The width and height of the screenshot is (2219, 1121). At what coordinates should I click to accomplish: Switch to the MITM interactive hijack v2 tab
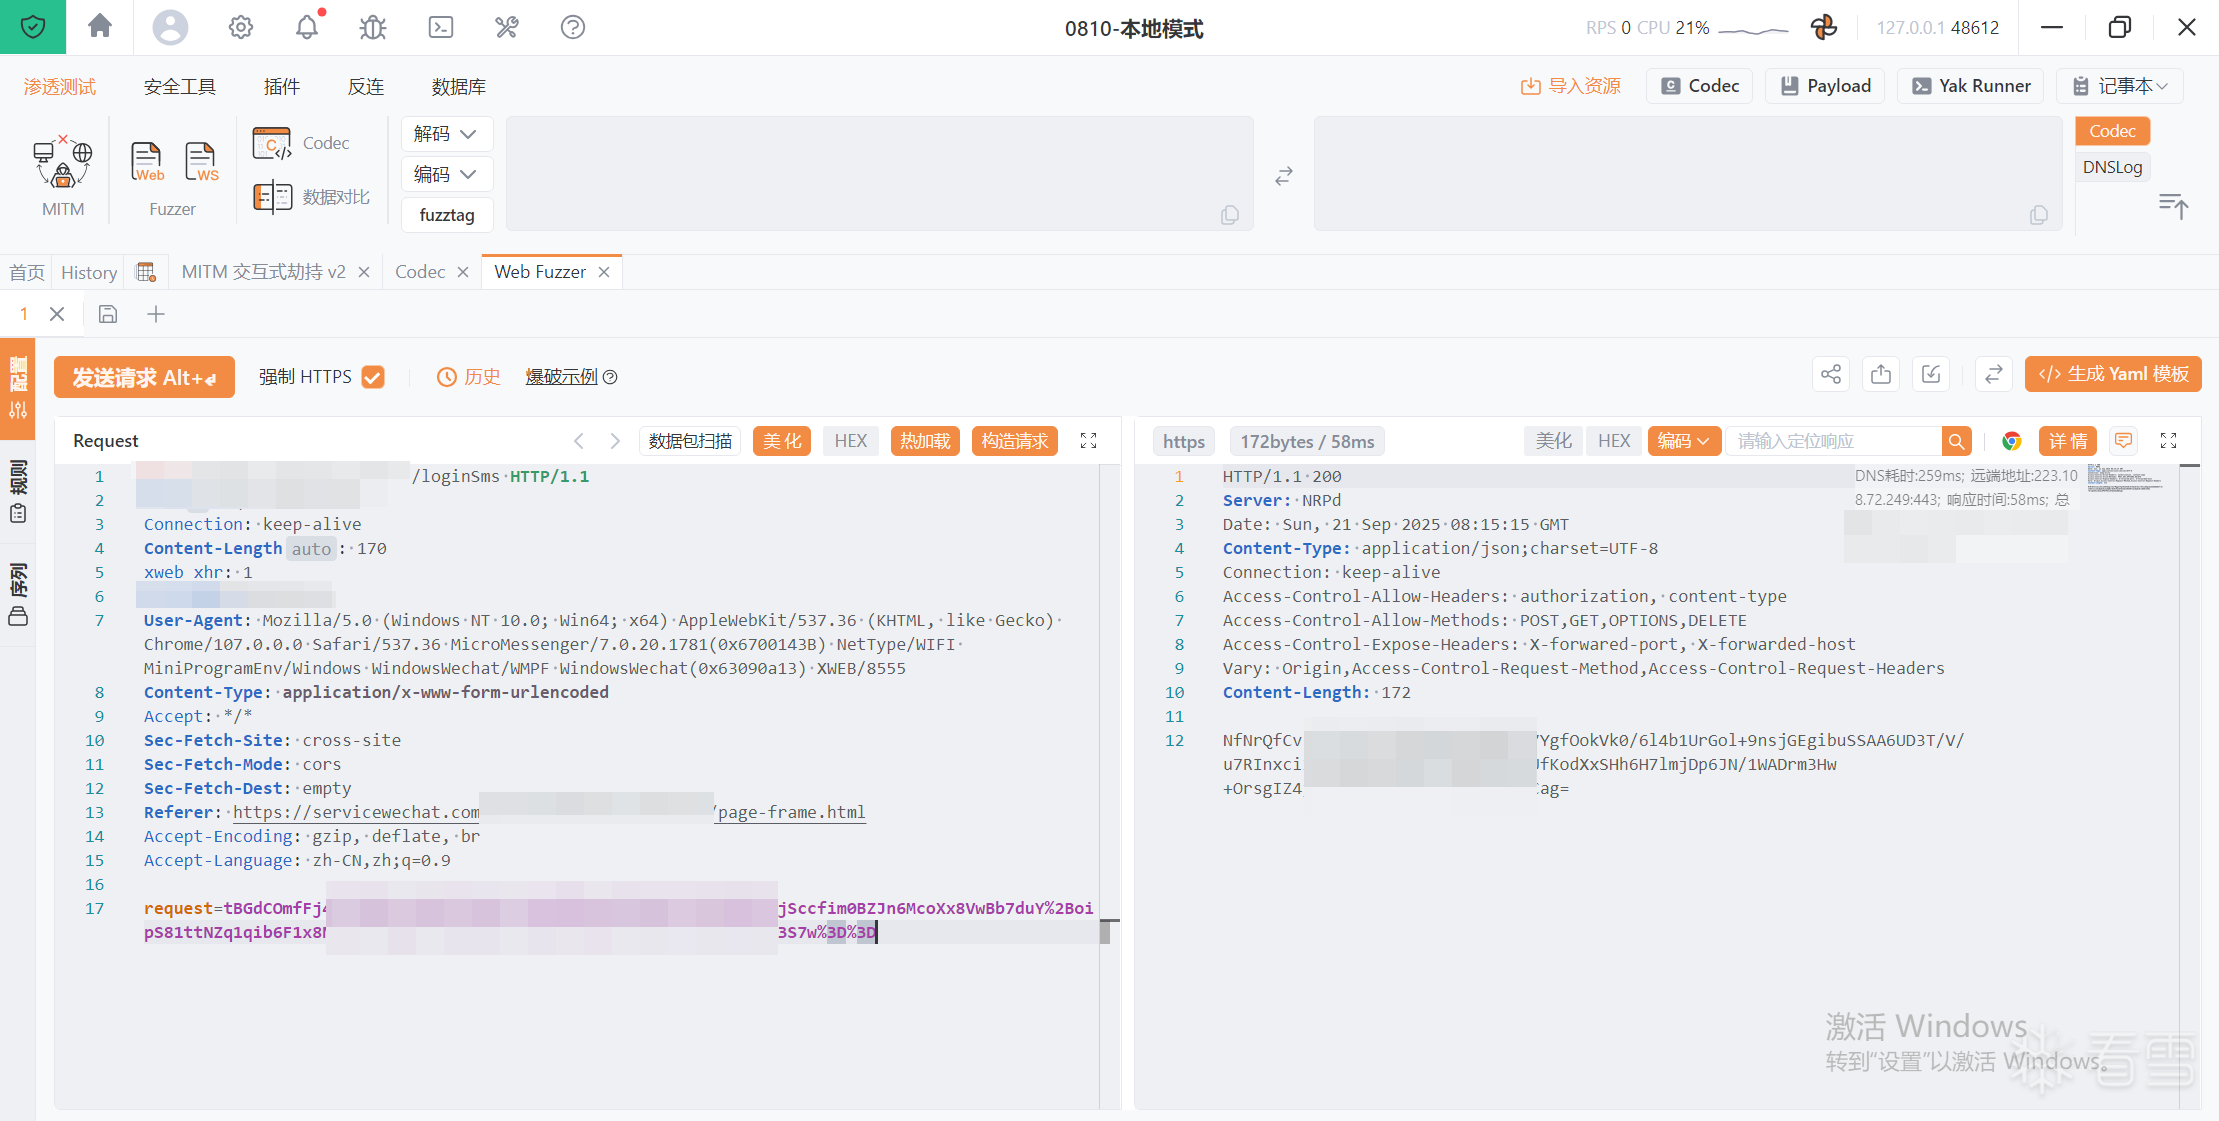coord(263,272)
